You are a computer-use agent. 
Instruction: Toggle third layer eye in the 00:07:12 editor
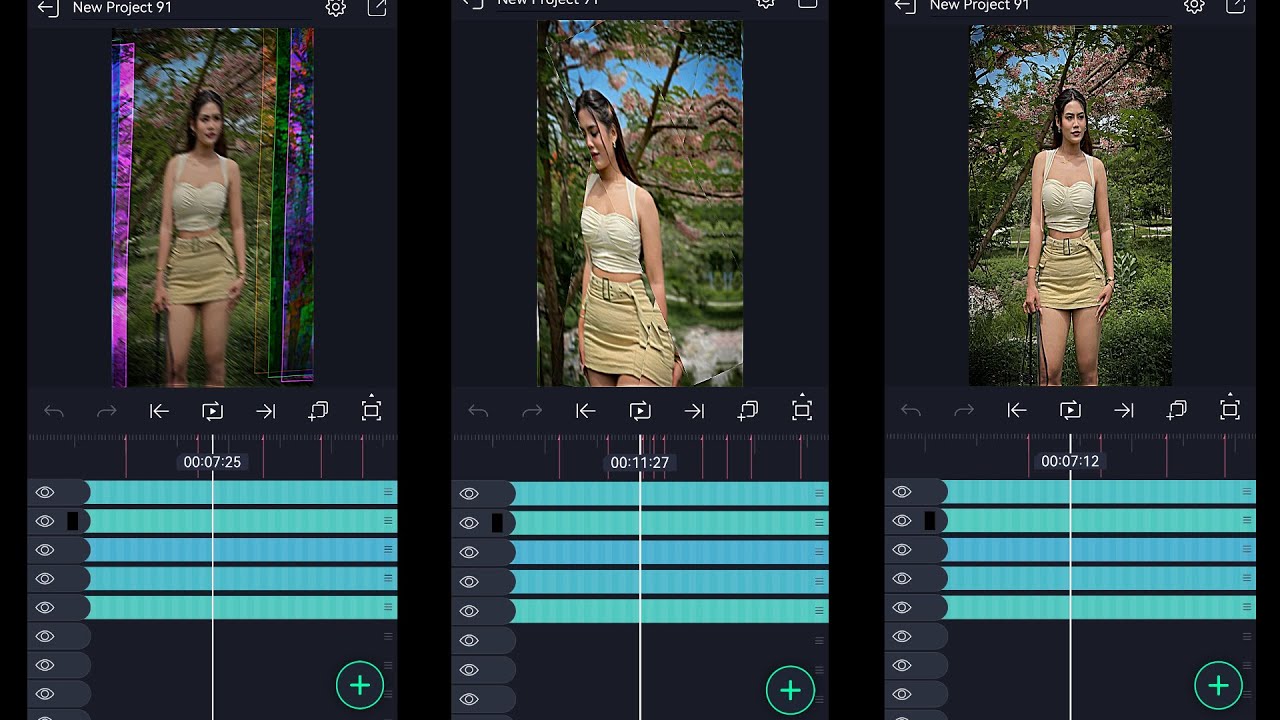tap(902, 550)
